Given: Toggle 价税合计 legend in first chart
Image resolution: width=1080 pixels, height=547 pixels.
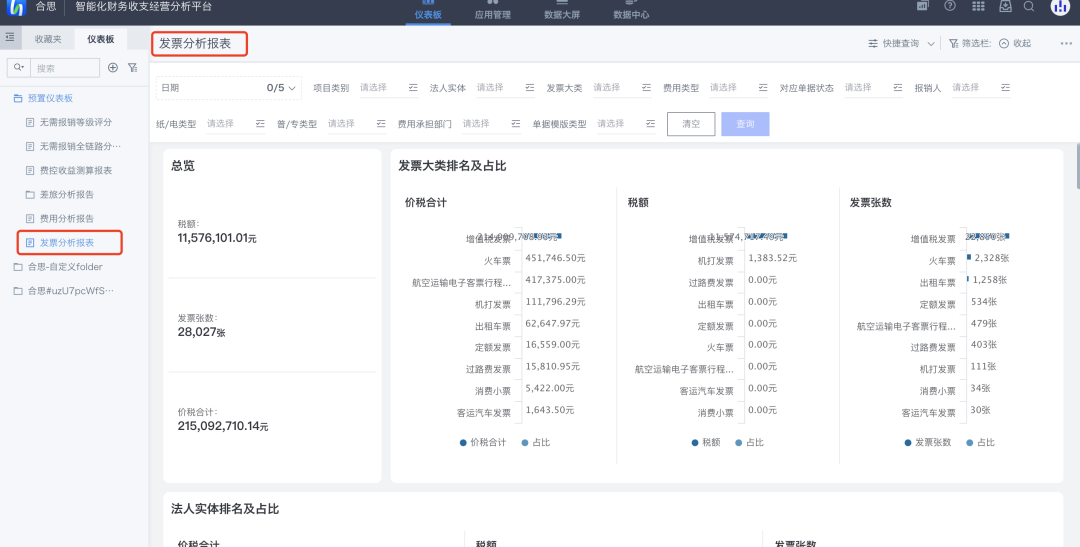Looking at the screenshot, I should coord(483,442).
